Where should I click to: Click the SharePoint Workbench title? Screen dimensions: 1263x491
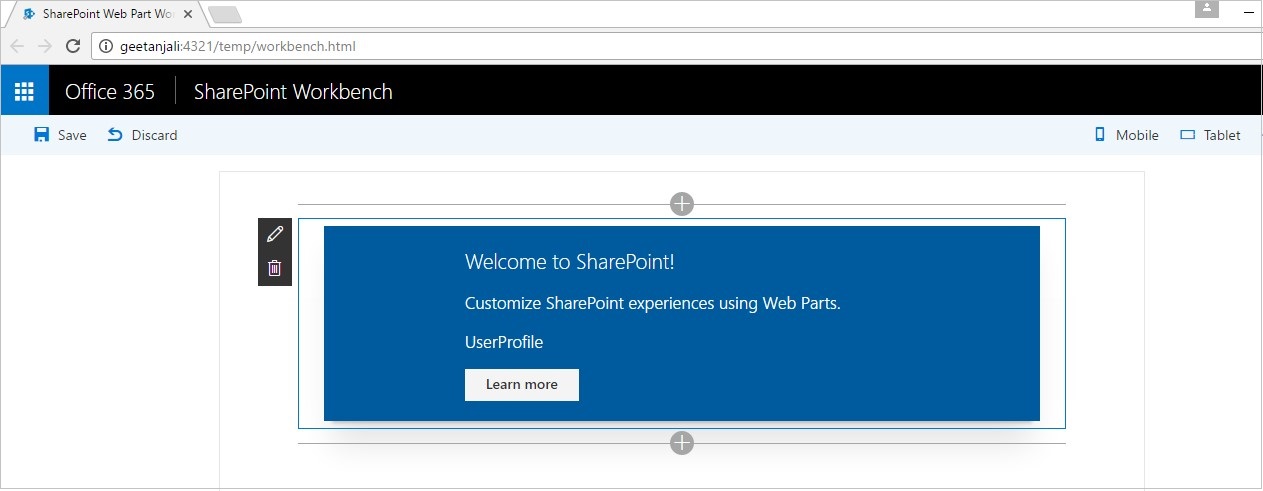click(x=293, y=92)
